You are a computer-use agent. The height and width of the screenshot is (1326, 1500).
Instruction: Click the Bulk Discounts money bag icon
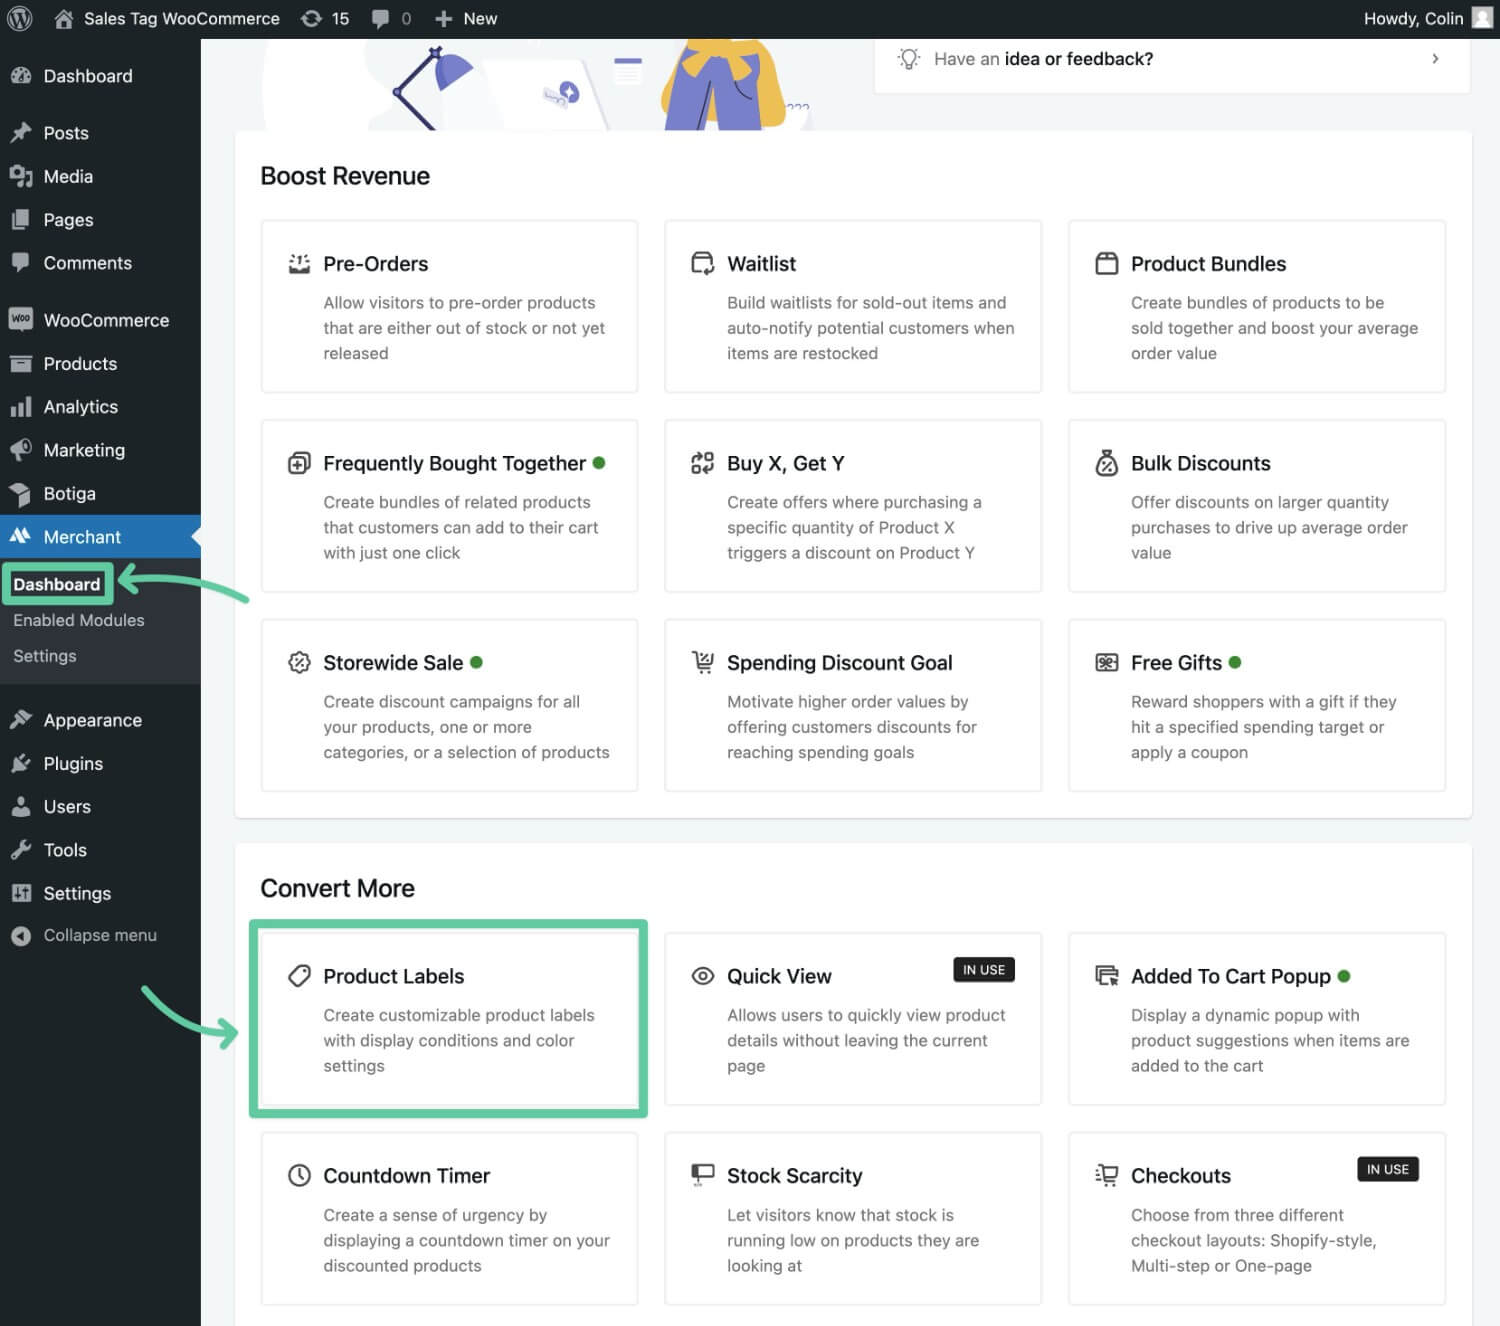[x=1106, y=463]
